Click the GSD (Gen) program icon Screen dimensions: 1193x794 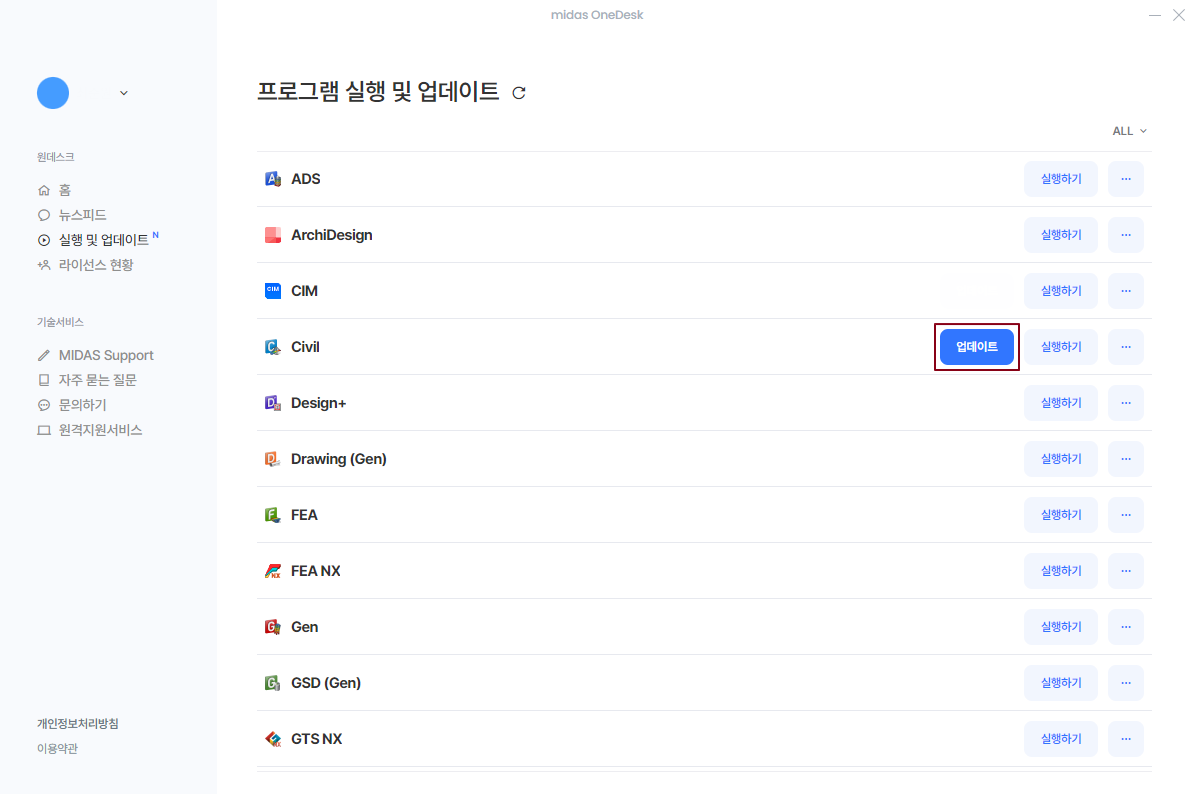tap(272, 683)
